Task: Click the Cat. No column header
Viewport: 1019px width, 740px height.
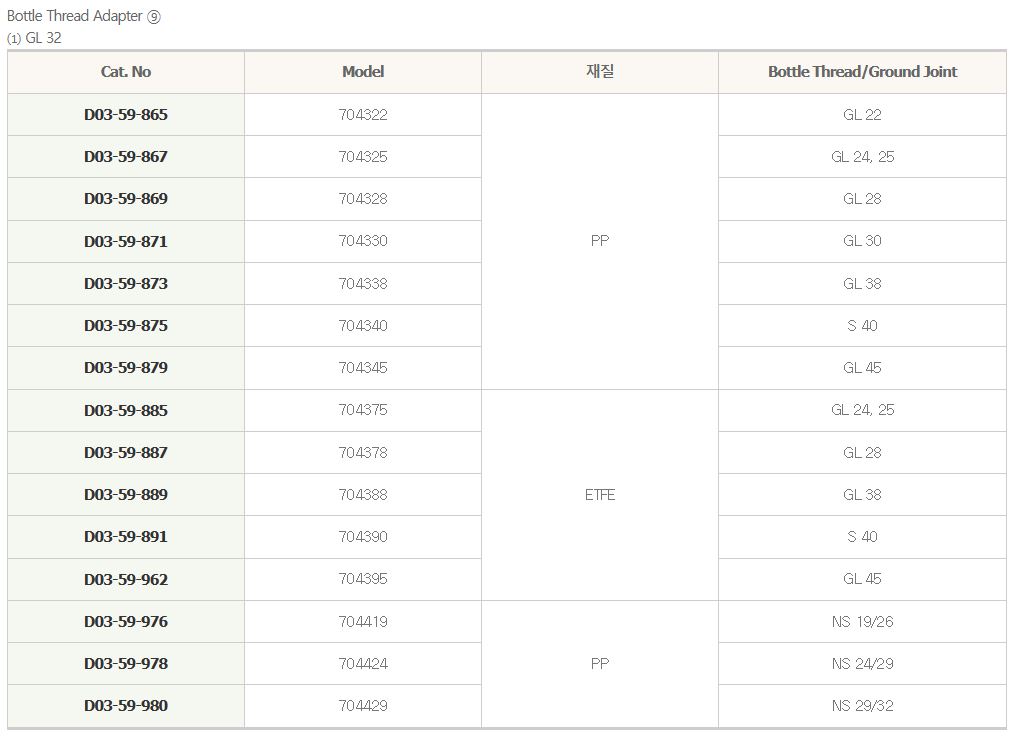Action: 126,72
